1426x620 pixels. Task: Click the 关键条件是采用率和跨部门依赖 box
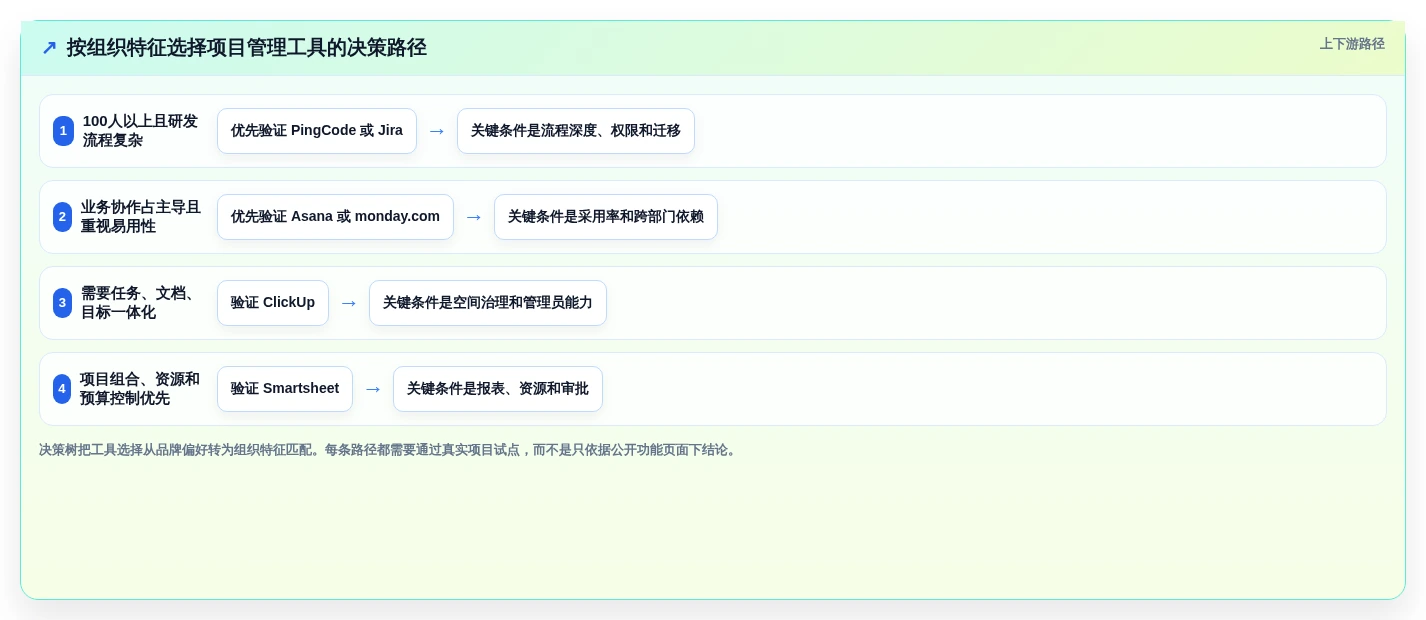point(606,217)
